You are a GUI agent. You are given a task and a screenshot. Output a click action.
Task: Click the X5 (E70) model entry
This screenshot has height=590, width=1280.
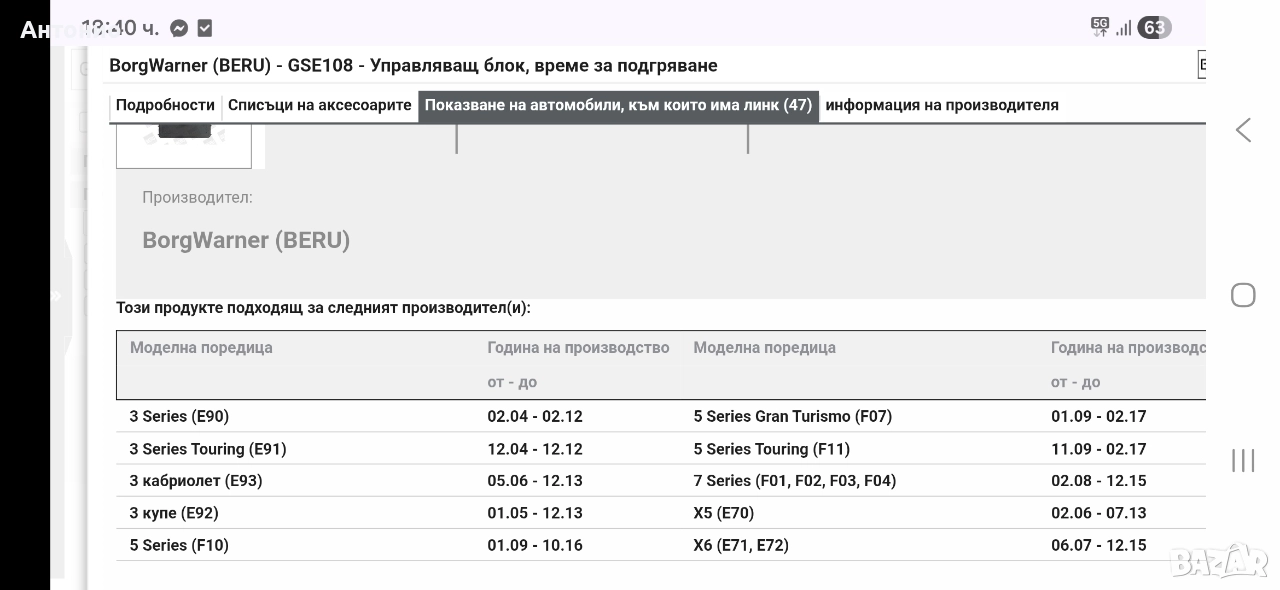723,513
